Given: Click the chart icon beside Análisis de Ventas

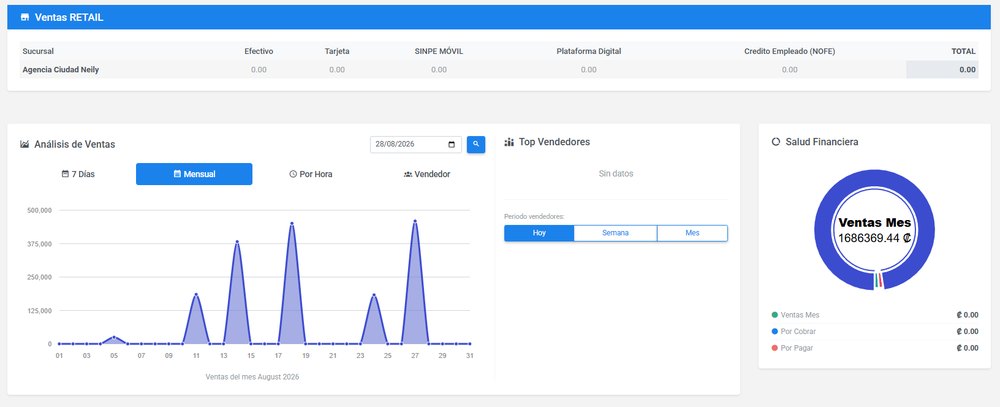Looking at the screenshot, I should click(x=25, y=144).
